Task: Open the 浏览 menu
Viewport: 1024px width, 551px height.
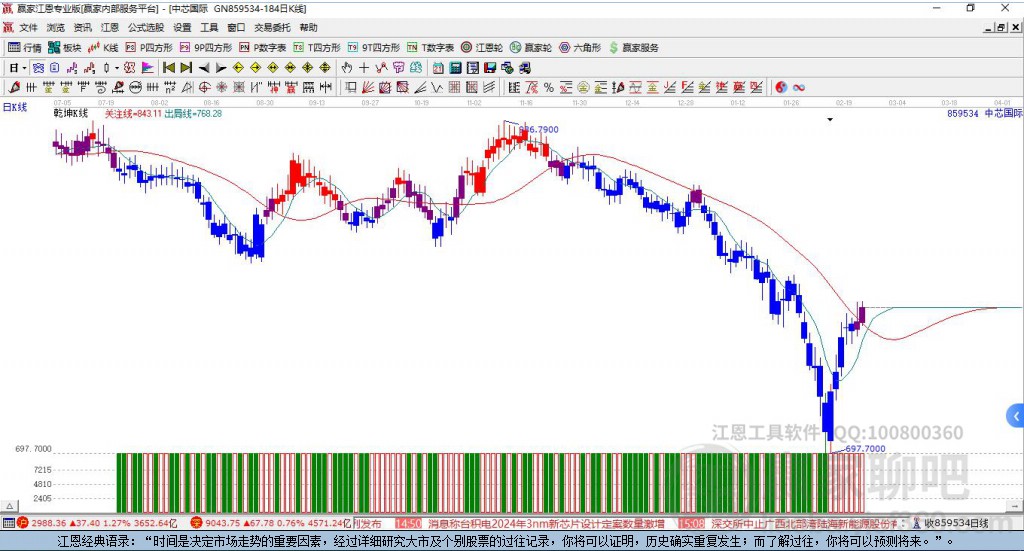Action: click(x=56, y=27)
